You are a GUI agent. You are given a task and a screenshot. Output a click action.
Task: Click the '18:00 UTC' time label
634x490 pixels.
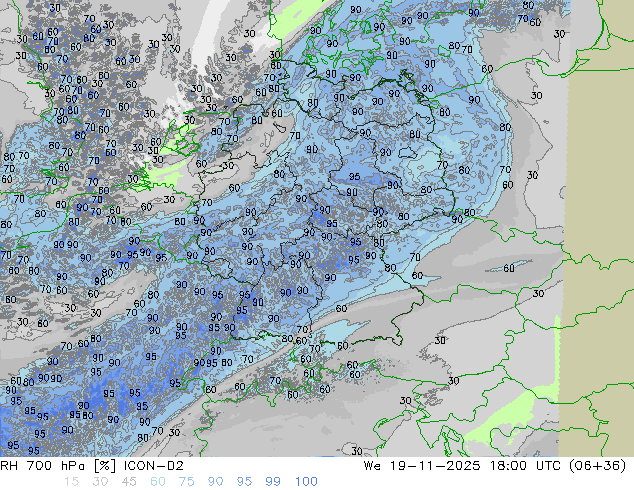click(525, 466)
